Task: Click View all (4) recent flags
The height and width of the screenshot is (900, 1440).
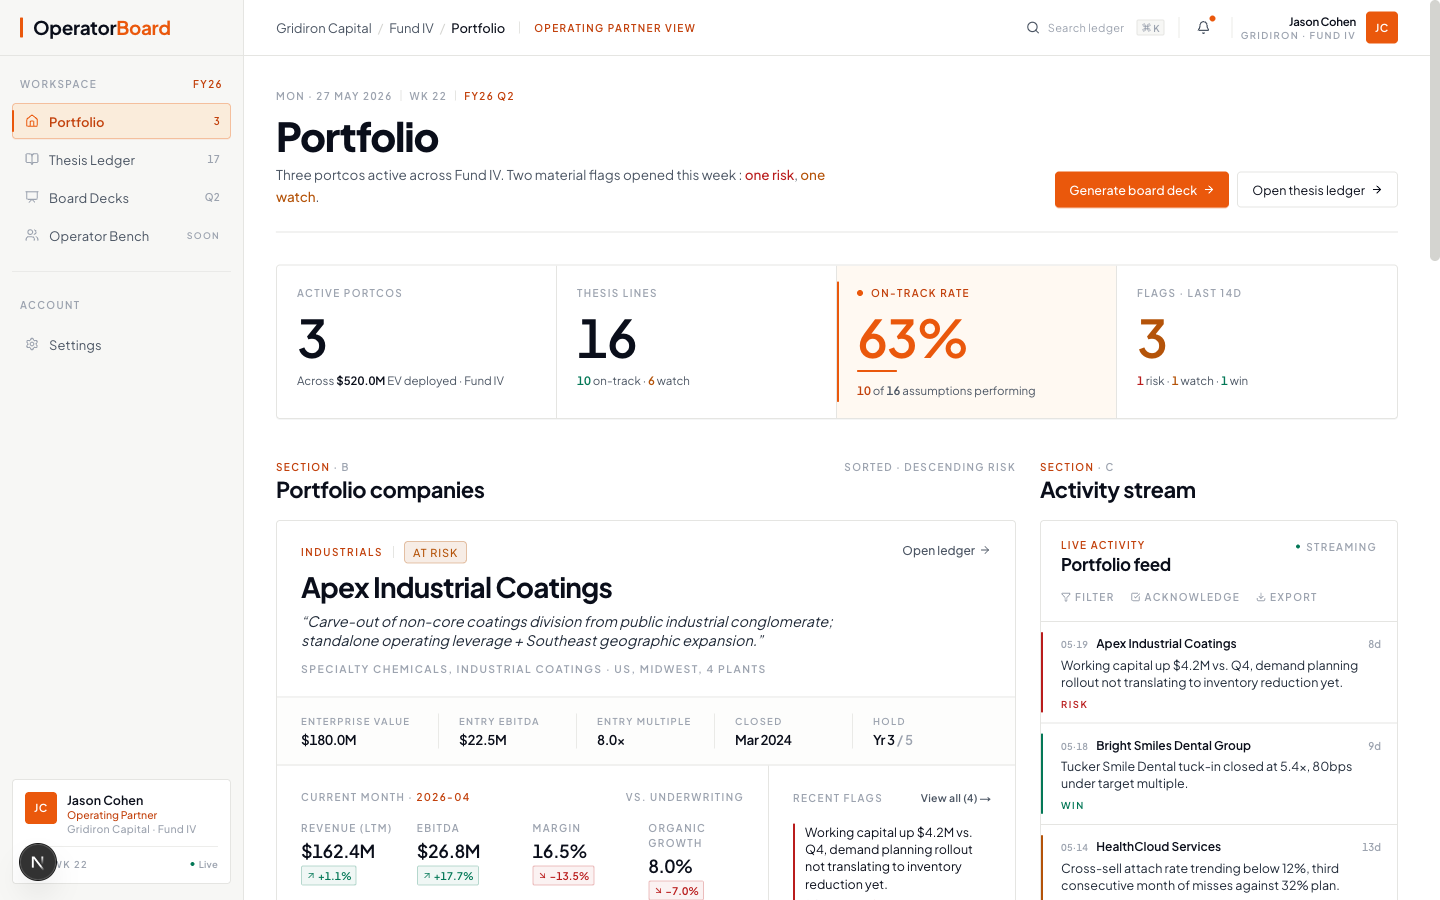Action: coord(955,798)
